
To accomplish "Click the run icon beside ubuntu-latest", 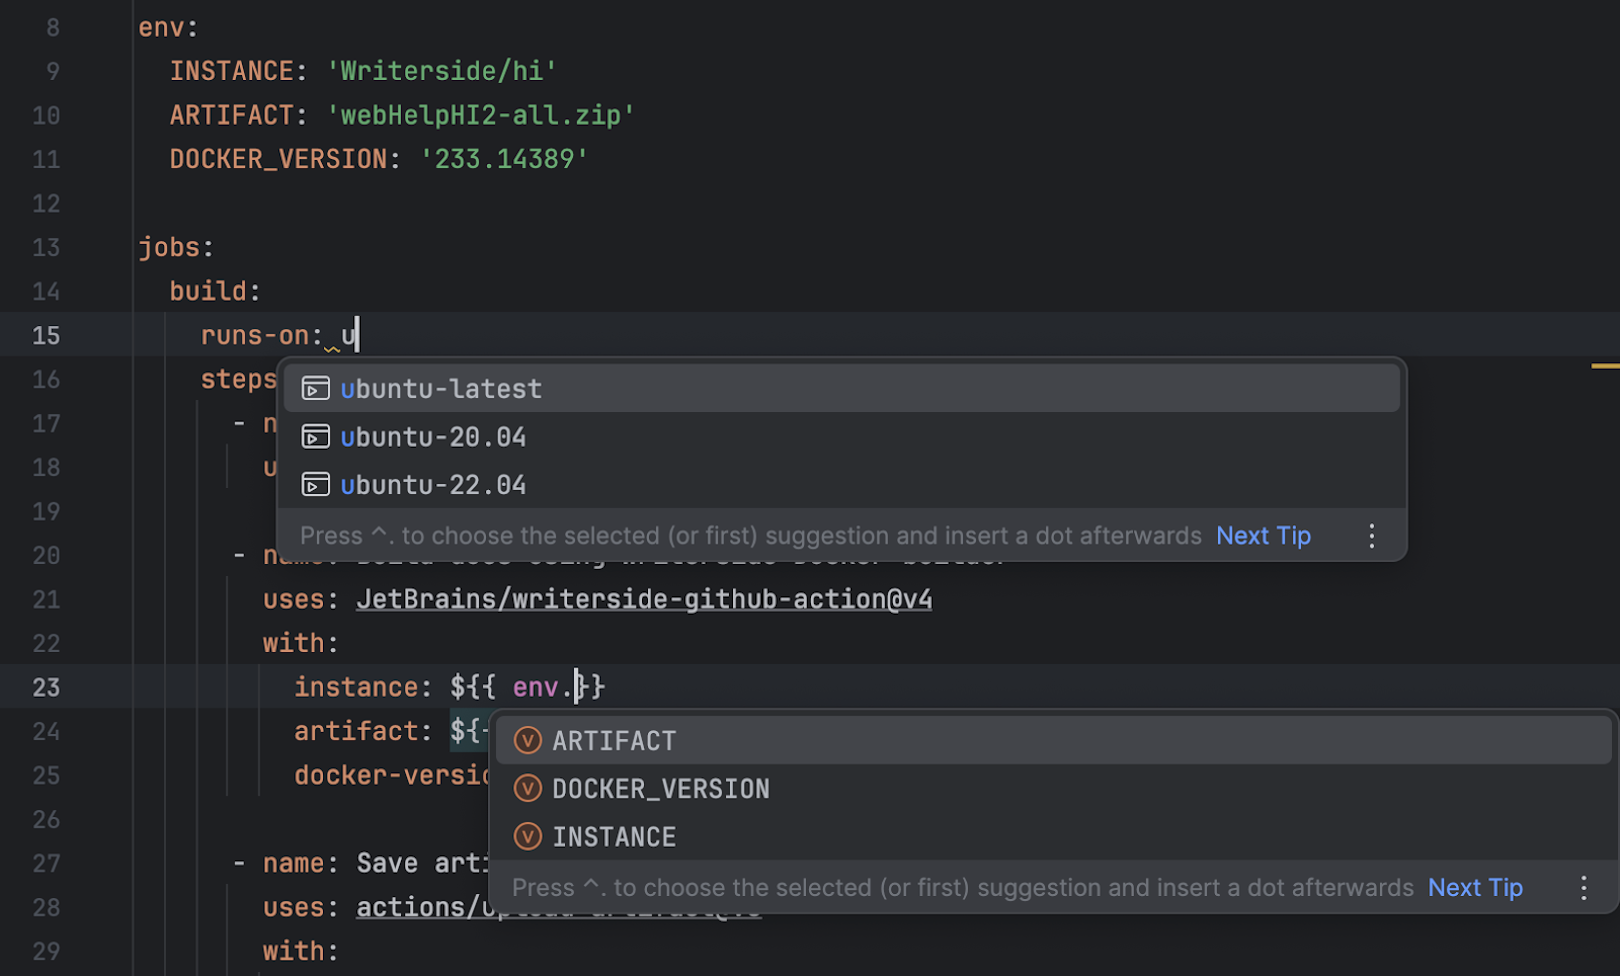I will click(315, 388).
